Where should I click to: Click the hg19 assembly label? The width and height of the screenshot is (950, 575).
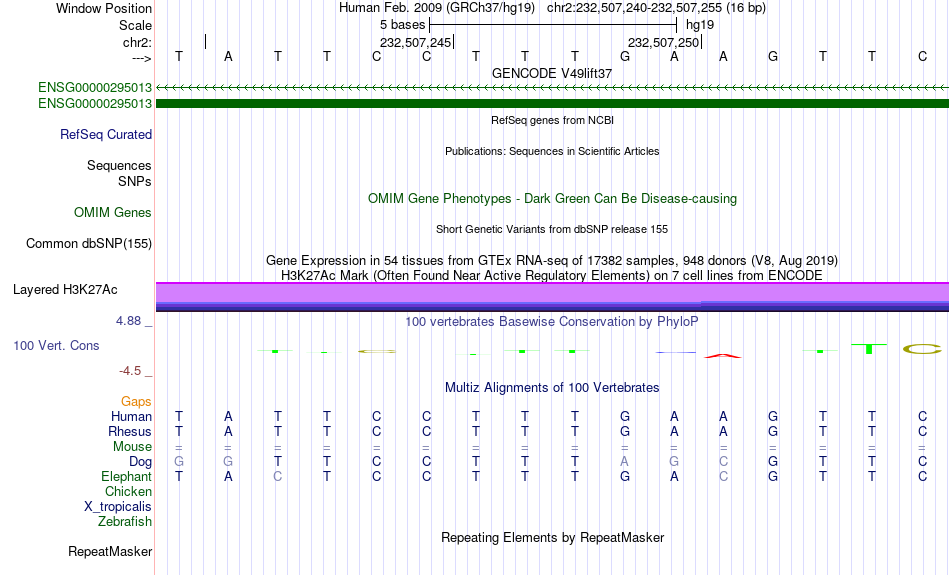(700, 25)
